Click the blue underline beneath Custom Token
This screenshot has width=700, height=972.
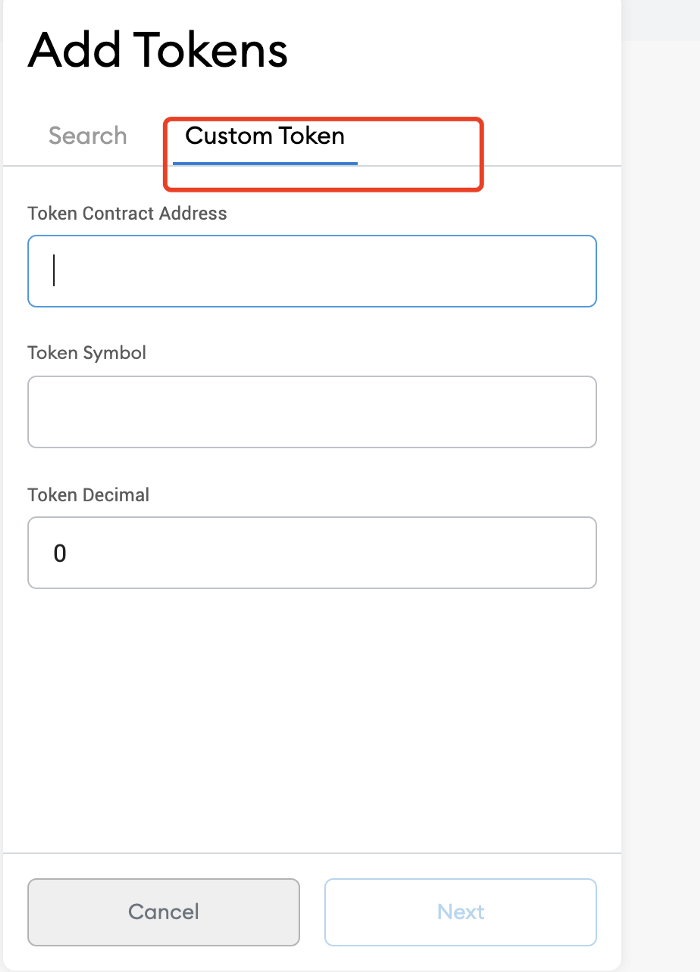point(265,163)
